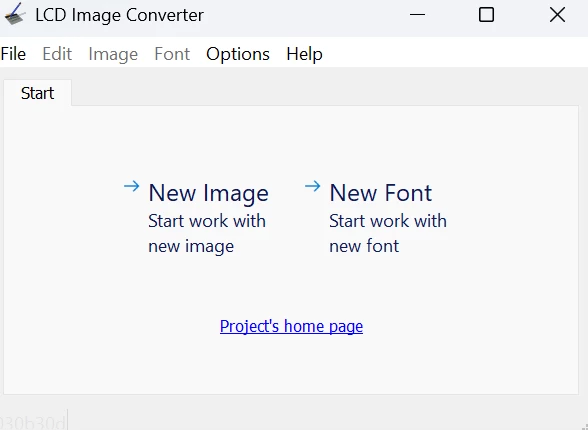Viewport: 588px width, 430px height.
Task: Select the Start tab
Action: click(38, 93)
